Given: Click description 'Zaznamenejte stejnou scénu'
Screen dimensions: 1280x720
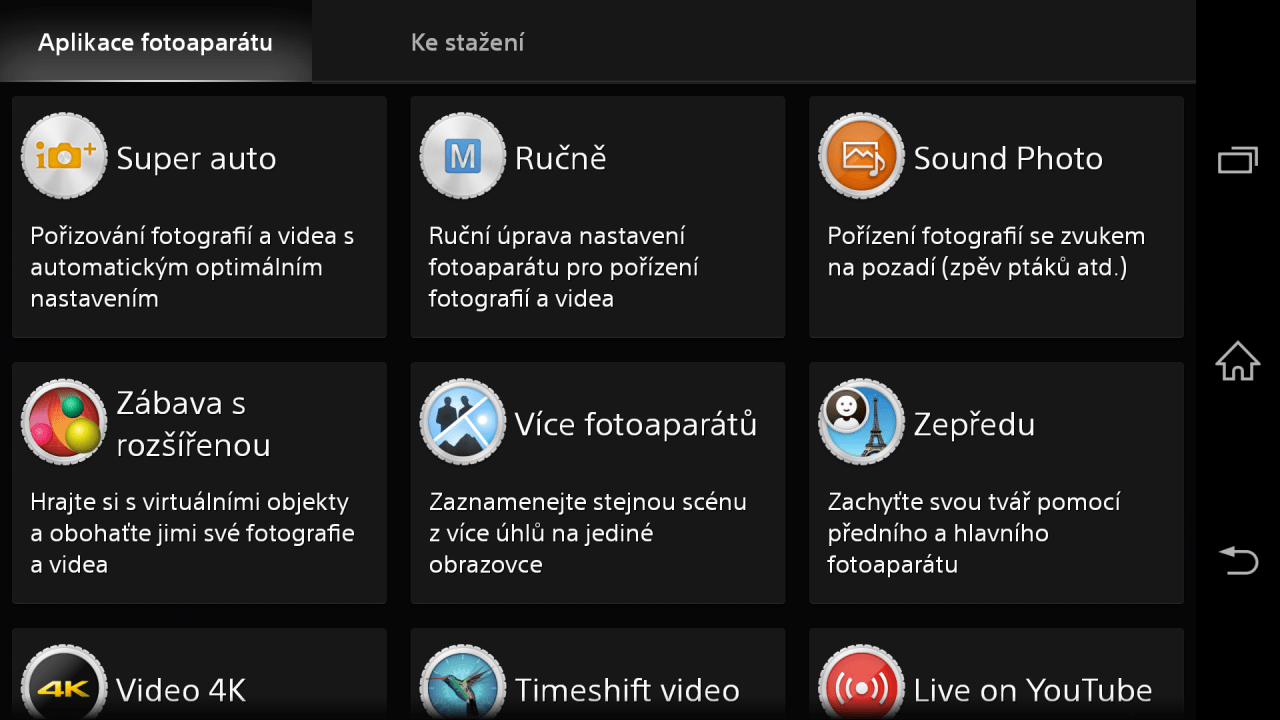Looking at the screenshot, I should coord(588,502).
